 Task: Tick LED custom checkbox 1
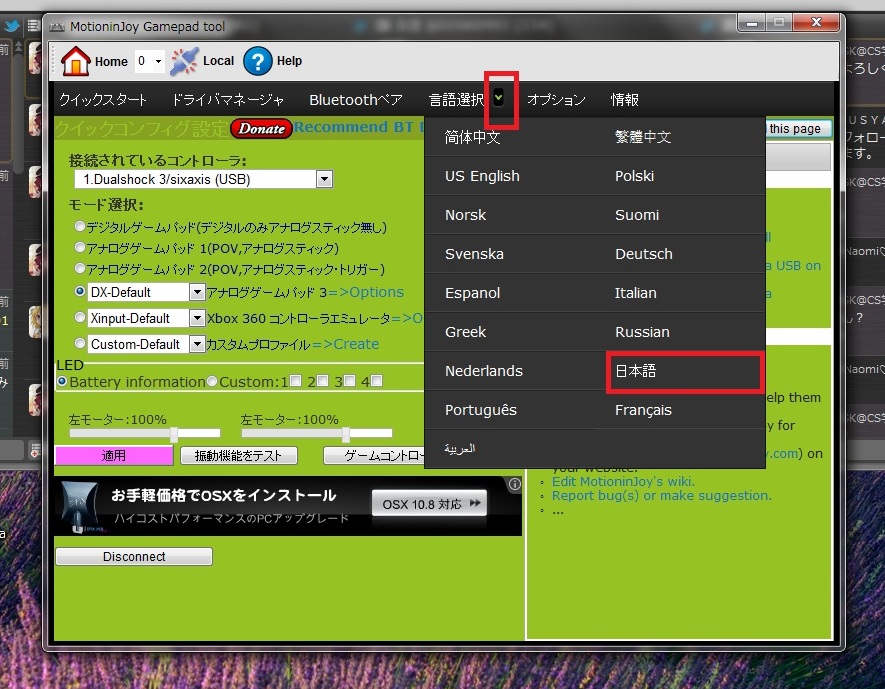click(295, 381)
